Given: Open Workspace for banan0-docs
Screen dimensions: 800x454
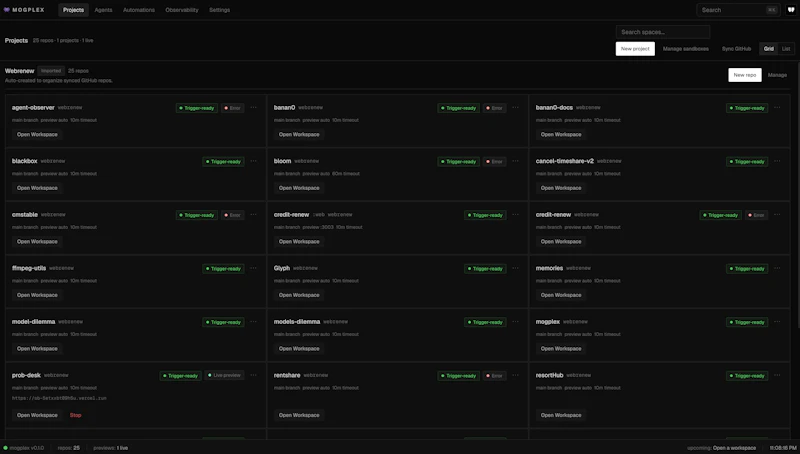Looking at the screenshot, I should 561,135.
